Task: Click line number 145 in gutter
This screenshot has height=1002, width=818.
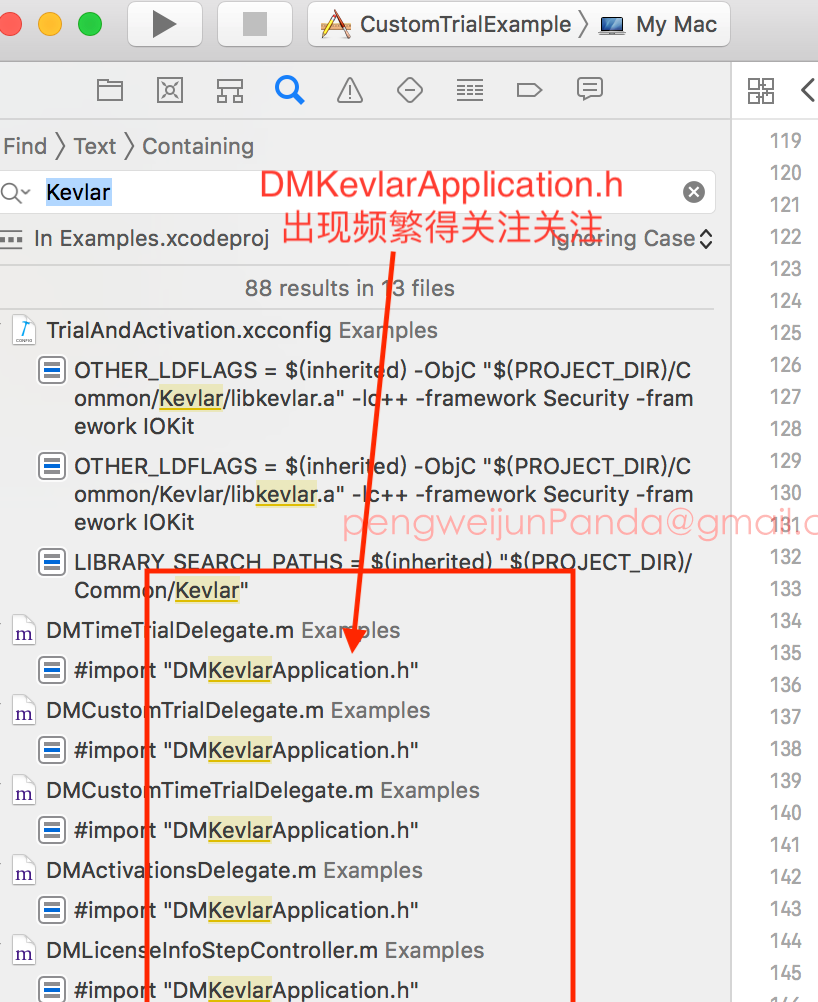Action: point(785,973)
